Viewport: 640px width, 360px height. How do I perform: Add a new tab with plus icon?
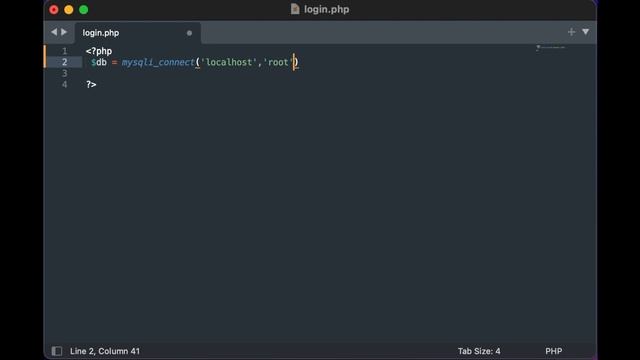pyautogui.click(x=571, y=32)
